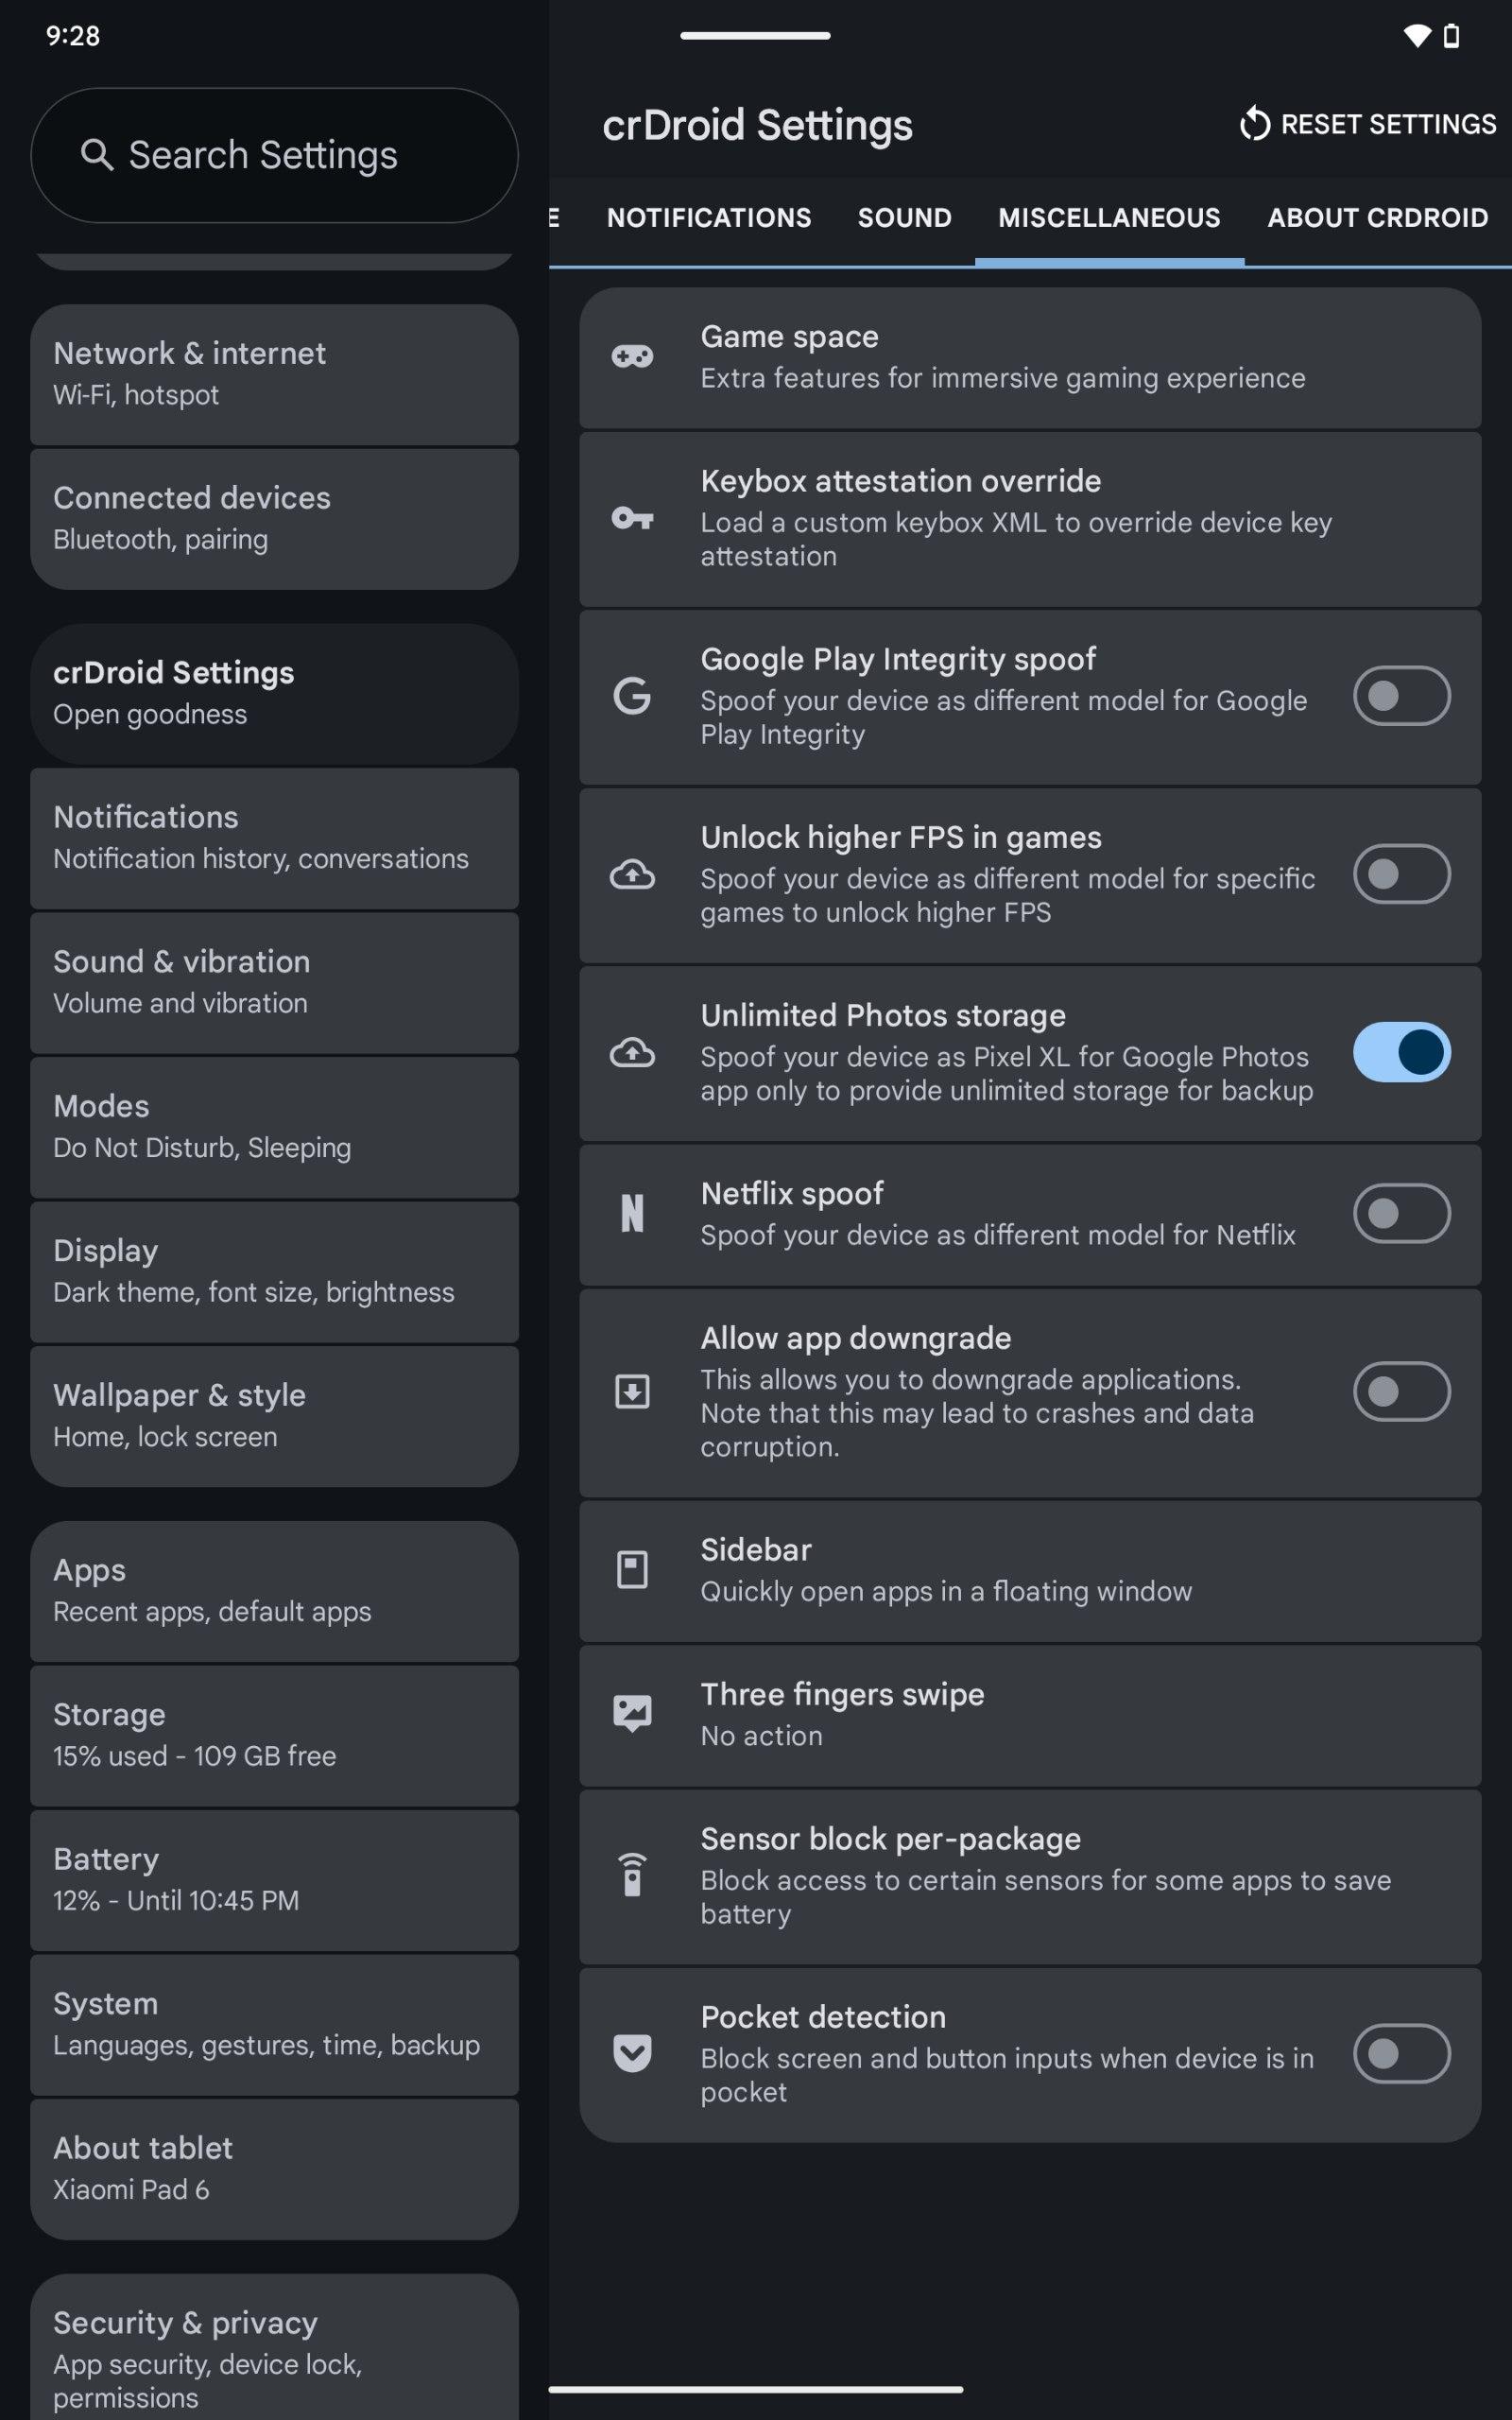
Task: Enable Google Play Integrity spoof toggle
Action: 1401,696
